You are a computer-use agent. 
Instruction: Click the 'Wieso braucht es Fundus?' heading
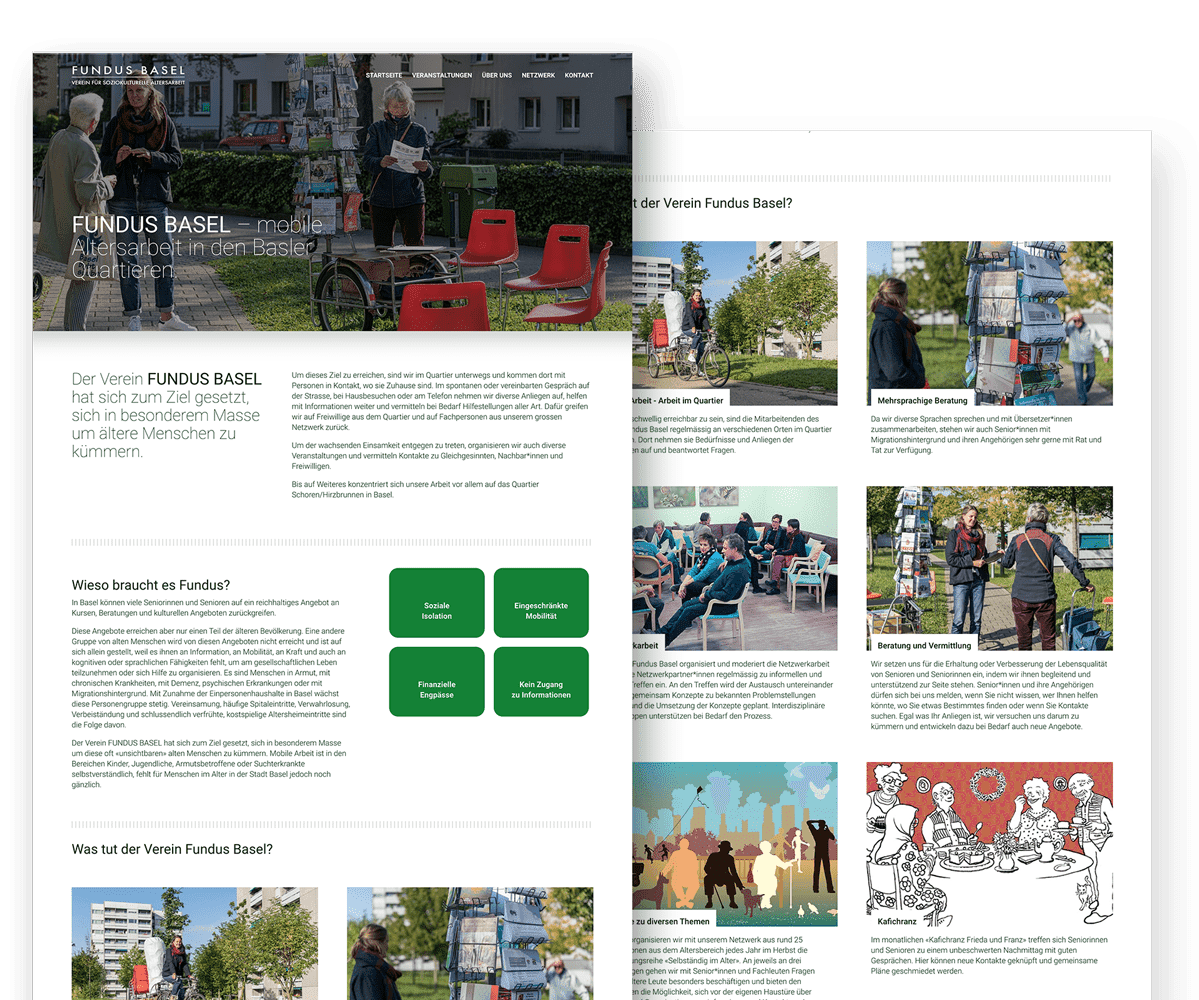[x=151, y=585]
